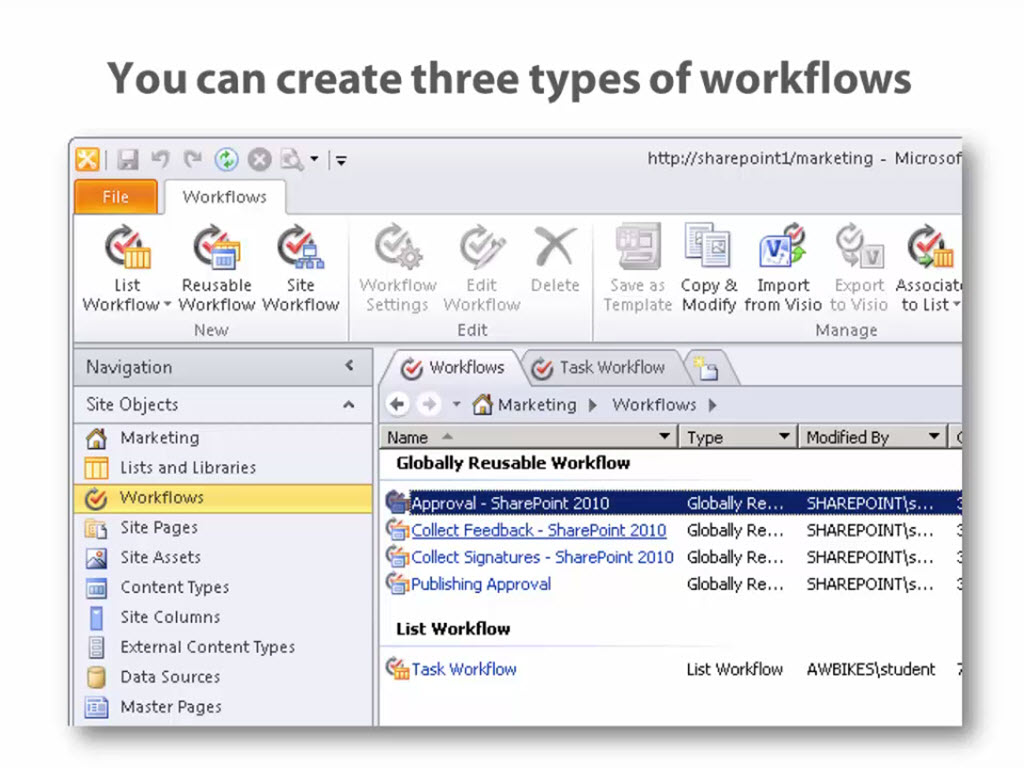The image size is (1024, 768).
Task: Click the Undo arrow icon
Action: (160, 159)
